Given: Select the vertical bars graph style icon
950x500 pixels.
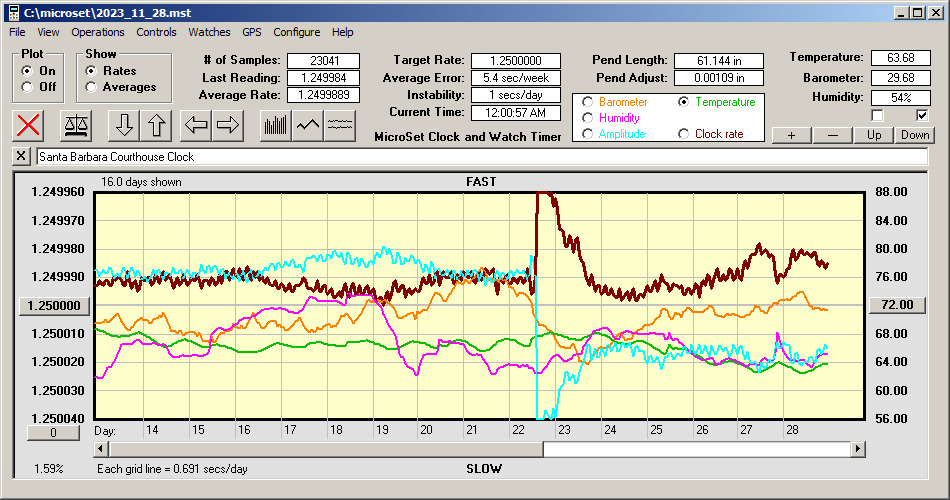Looking at the screenshot, I should [x=275, y=125].
